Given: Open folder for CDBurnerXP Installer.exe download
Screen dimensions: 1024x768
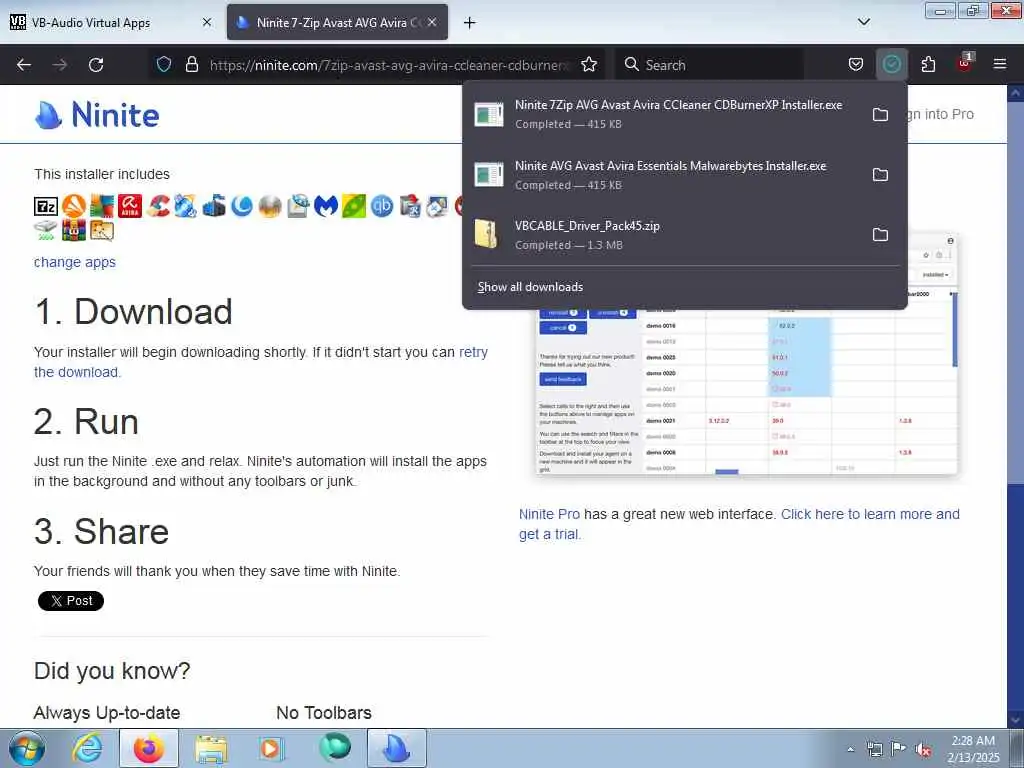Looking at the screenshot, I should [x=880, y=114].
